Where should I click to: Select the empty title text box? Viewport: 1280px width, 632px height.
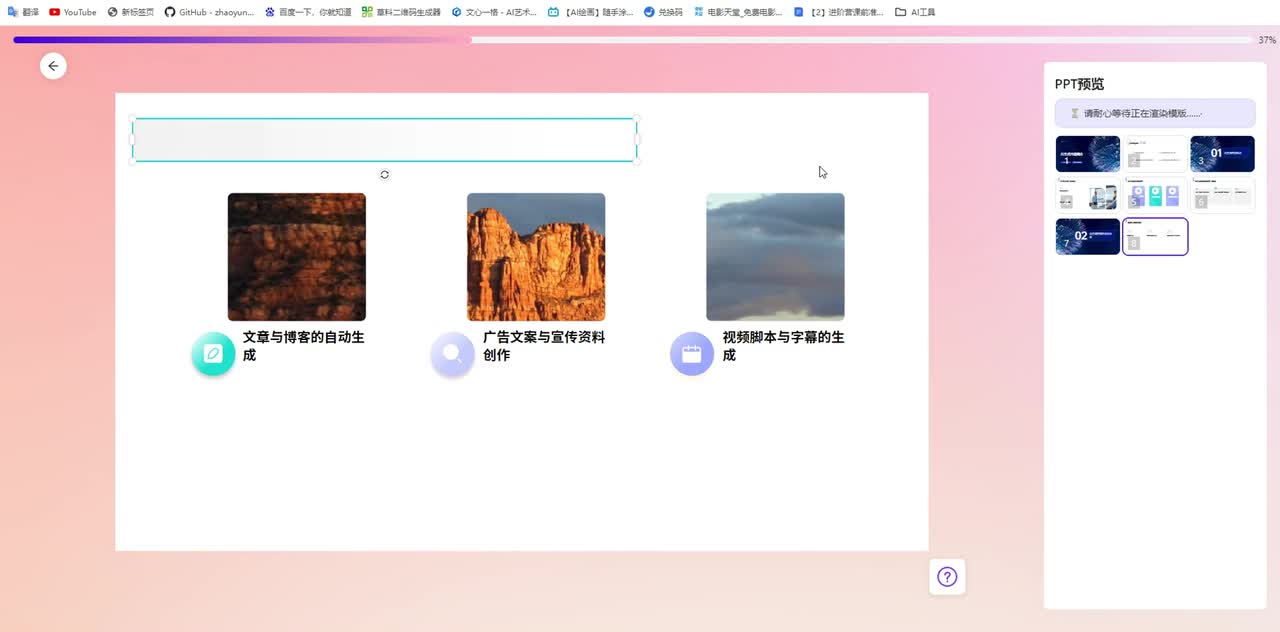pyautogui.click(x=384, y=140)
